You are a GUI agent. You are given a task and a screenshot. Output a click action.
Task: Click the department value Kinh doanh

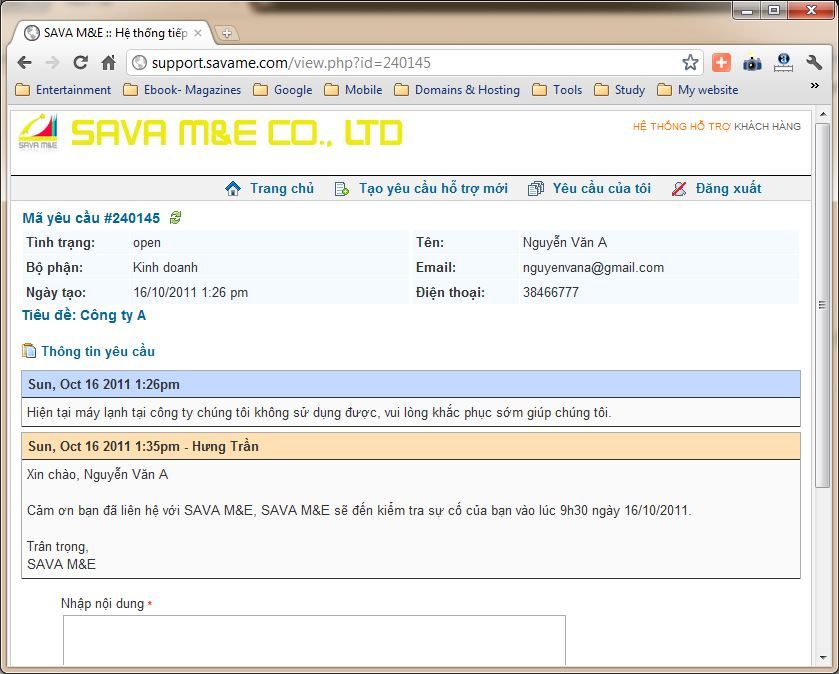pos(165,267)
